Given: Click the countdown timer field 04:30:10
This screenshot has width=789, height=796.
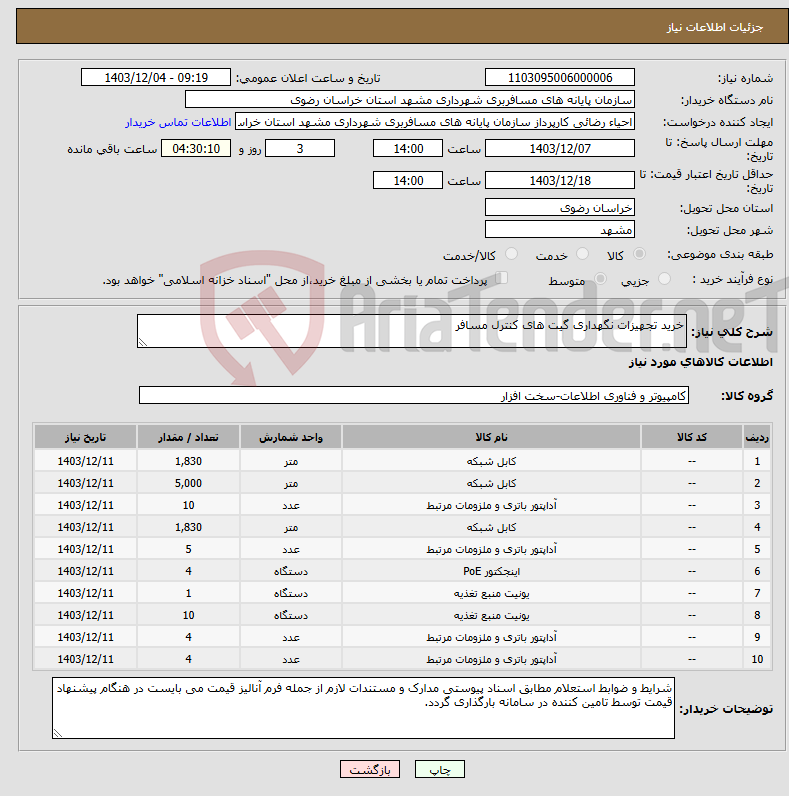Looking at the screenshot, I should point(196,148).
